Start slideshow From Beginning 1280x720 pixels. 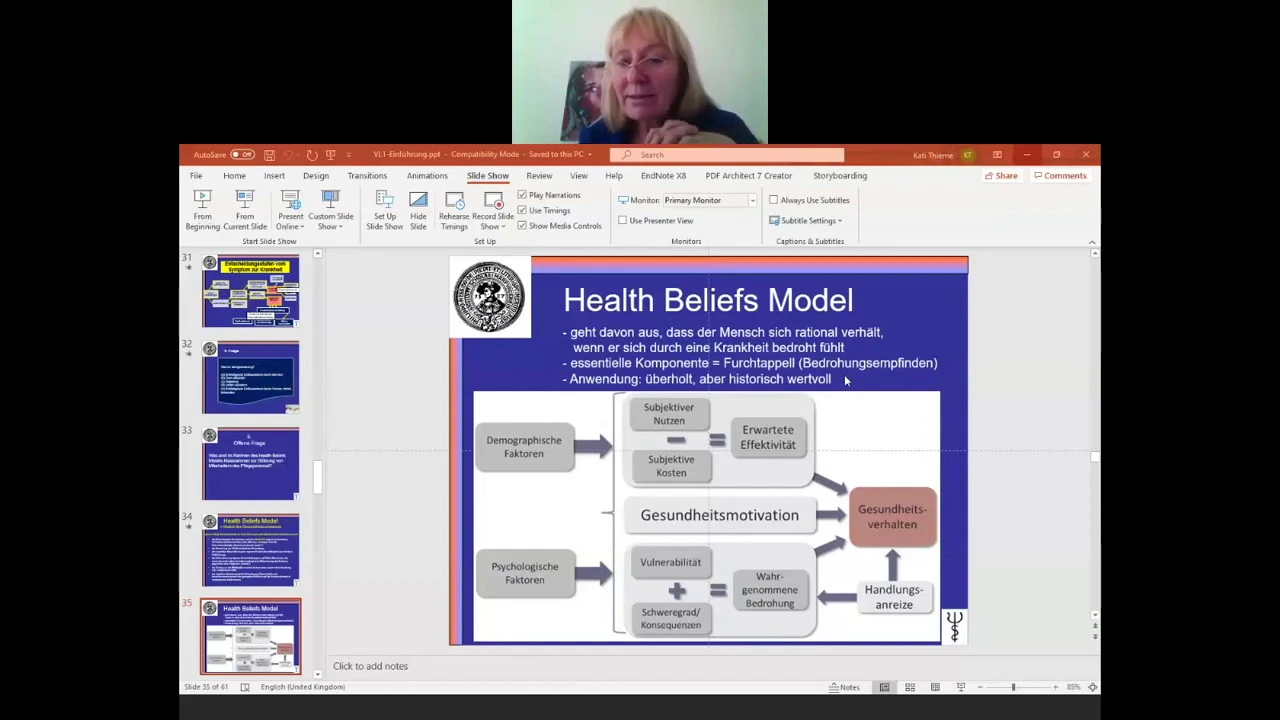pos(202,210)
